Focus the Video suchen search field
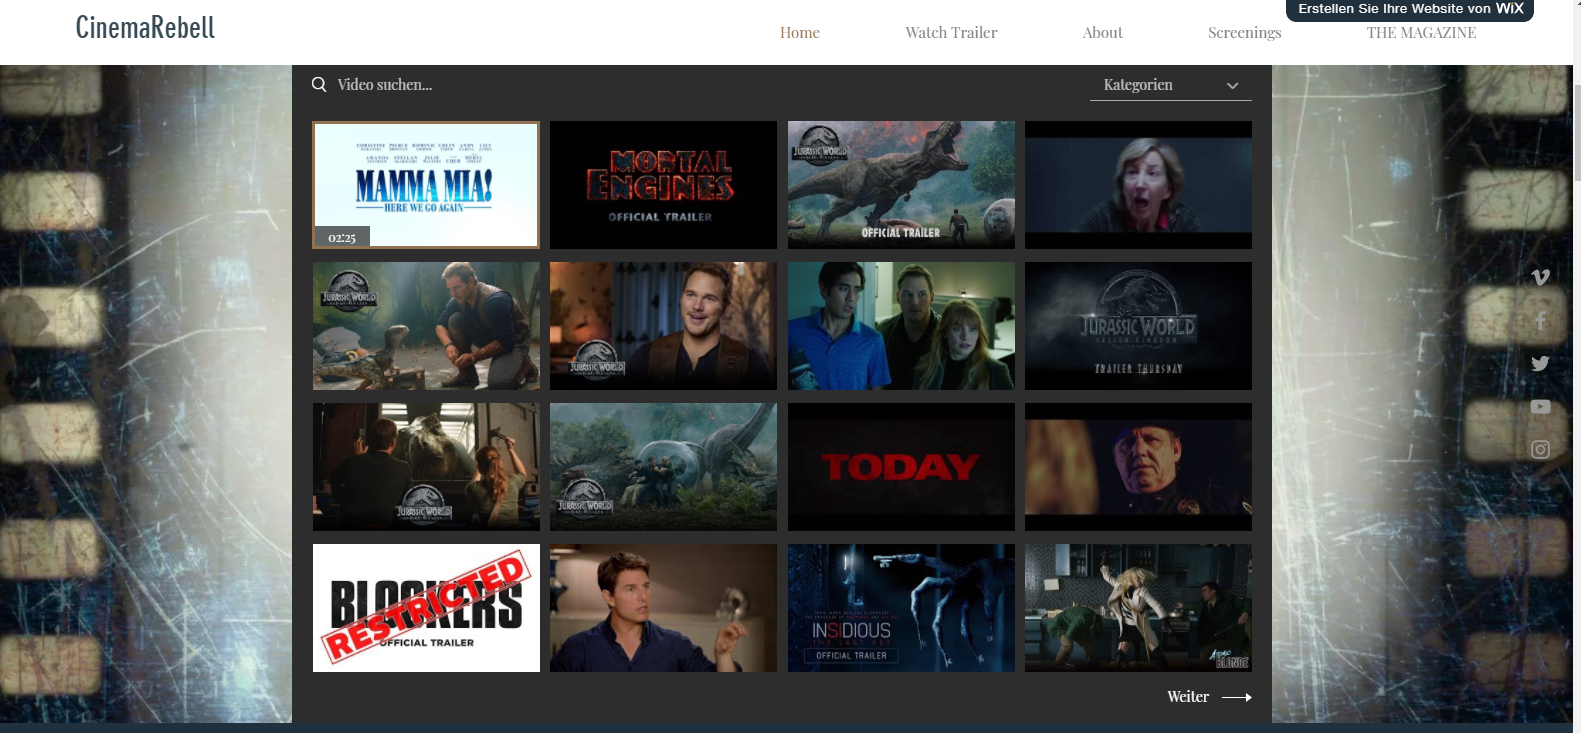The image size is (1581, 733). click(x=384, y=85)
